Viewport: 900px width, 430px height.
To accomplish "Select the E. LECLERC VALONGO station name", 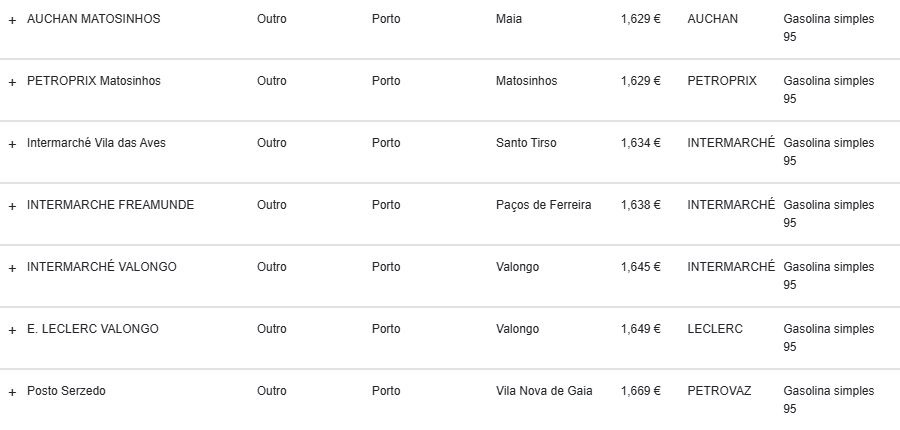I will click(92, 329).
